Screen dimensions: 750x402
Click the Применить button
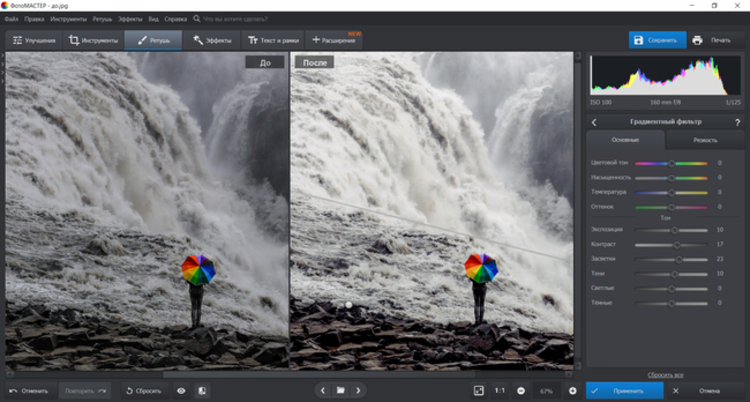coord(626,390)
